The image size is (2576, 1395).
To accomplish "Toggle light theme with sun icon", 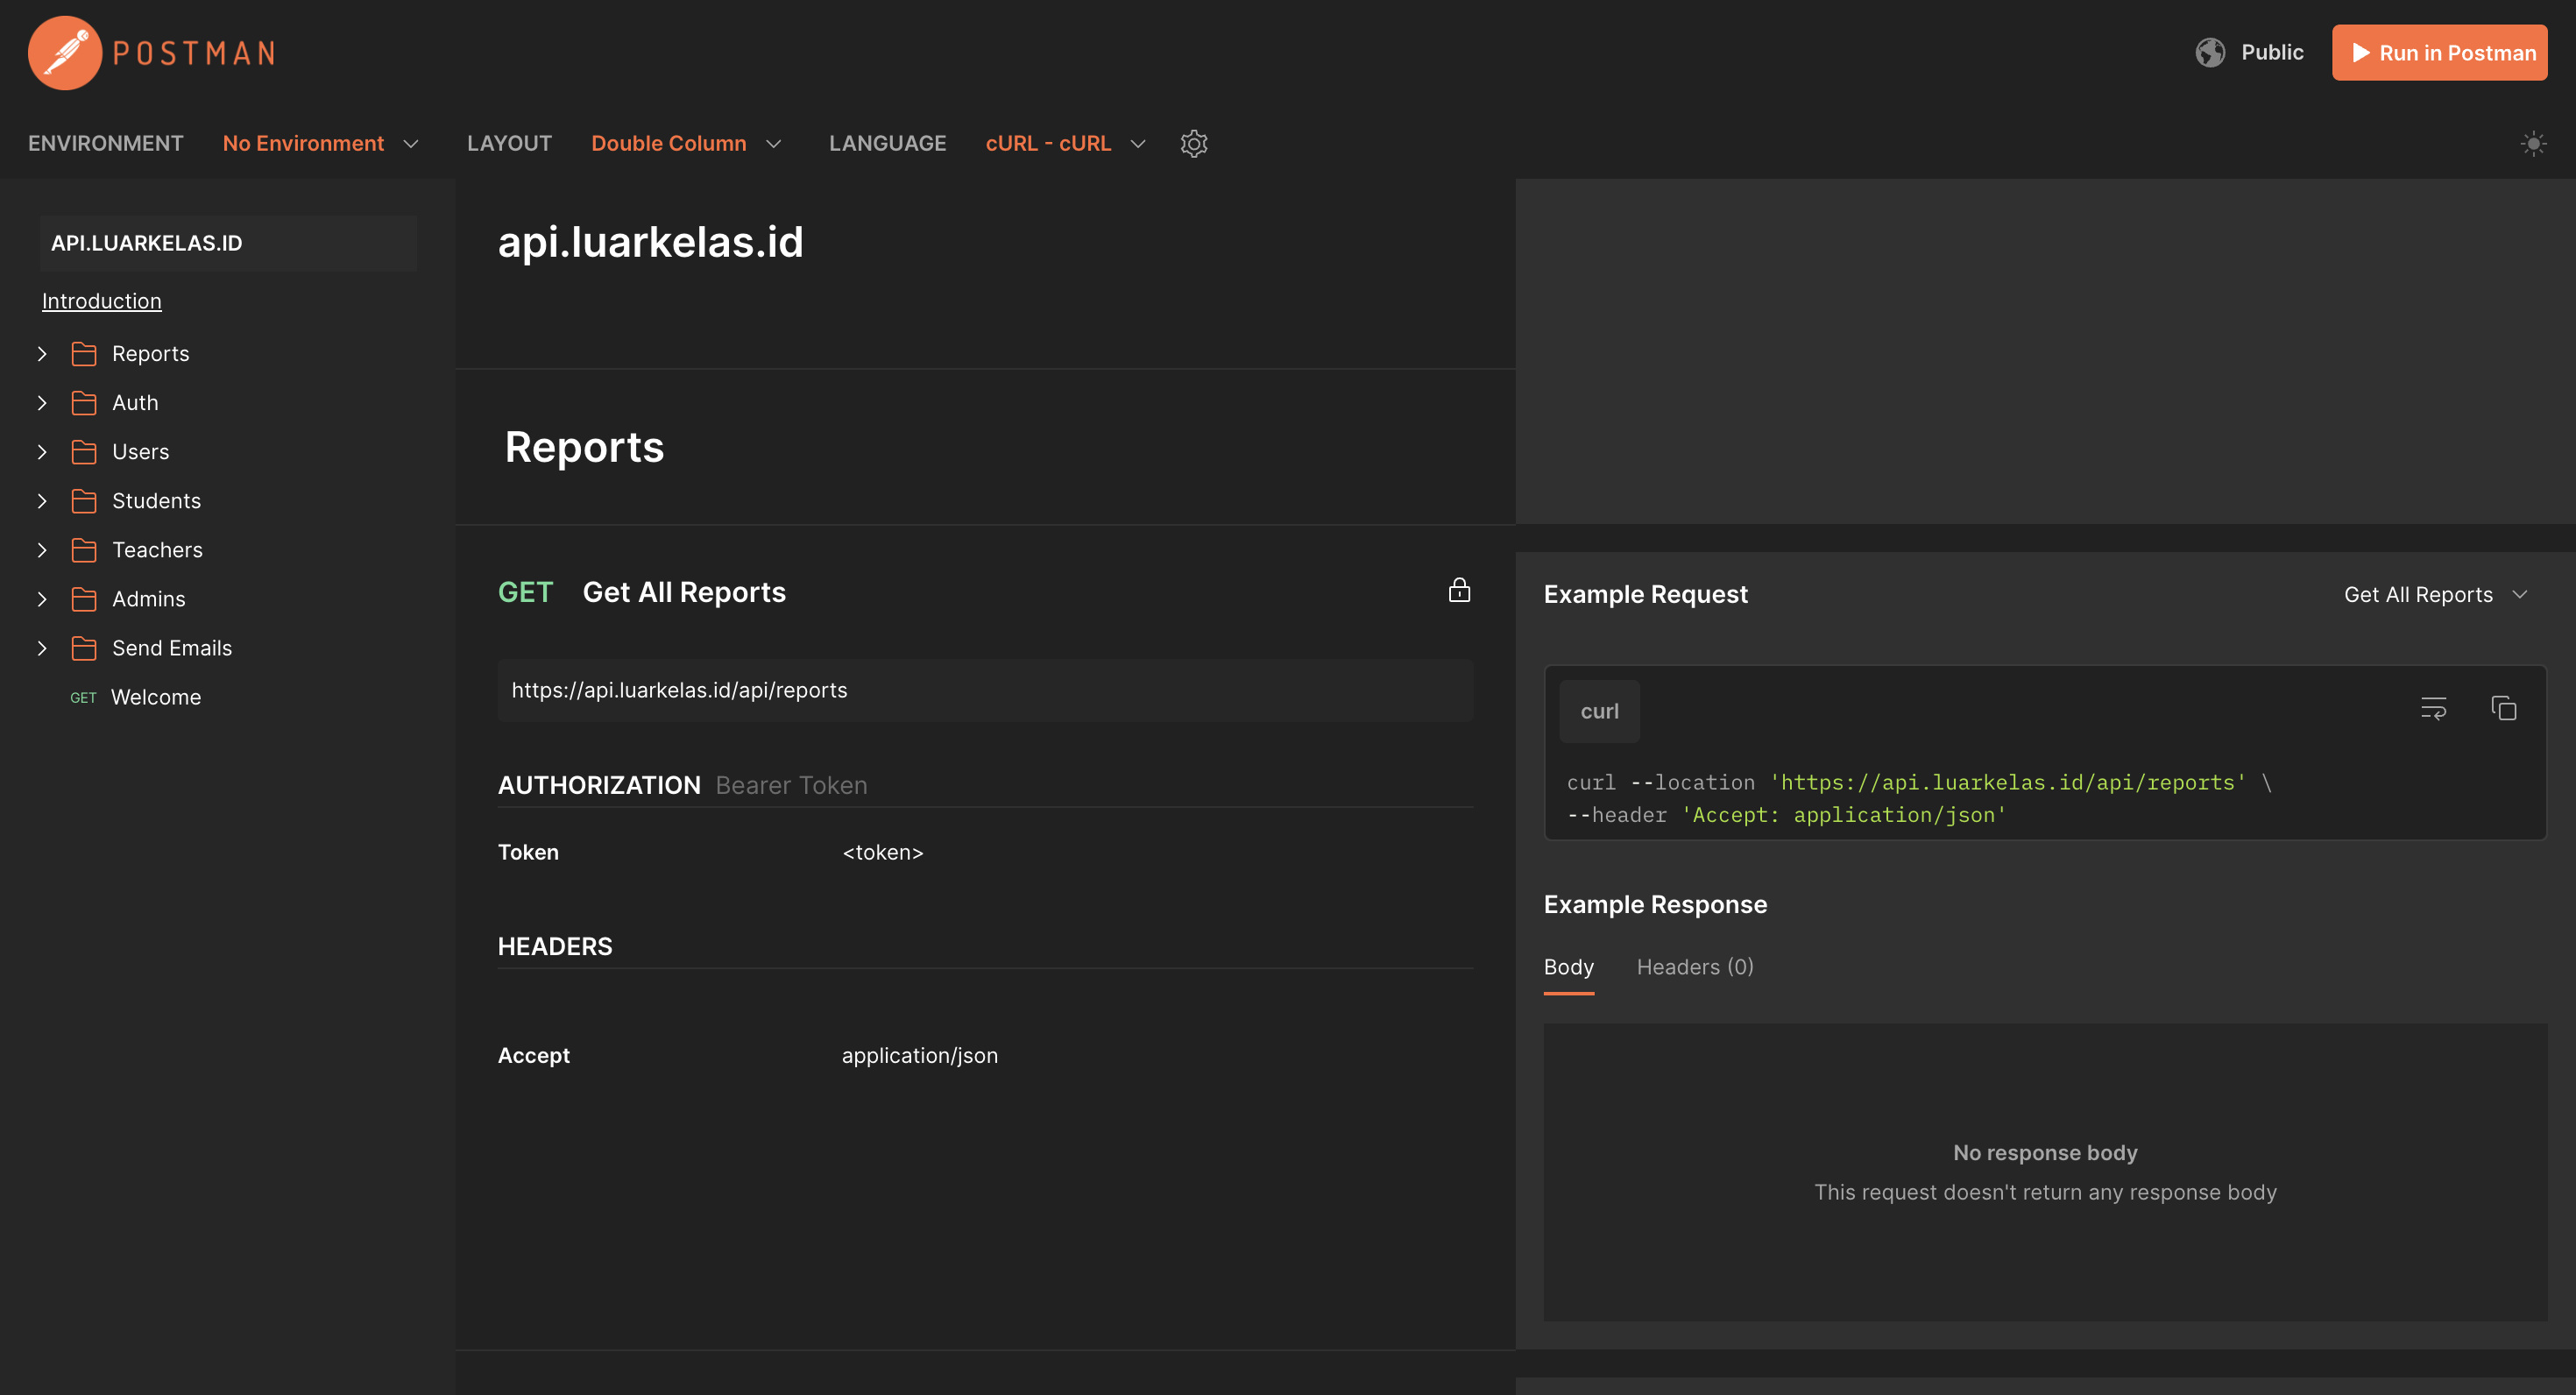I will click(2532, 143).
